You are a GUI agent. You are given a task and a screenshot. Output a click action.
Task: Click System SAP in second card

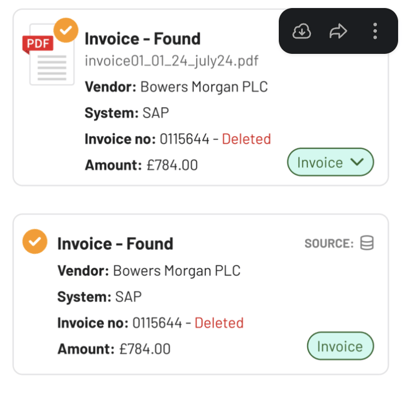pos(99,297)
